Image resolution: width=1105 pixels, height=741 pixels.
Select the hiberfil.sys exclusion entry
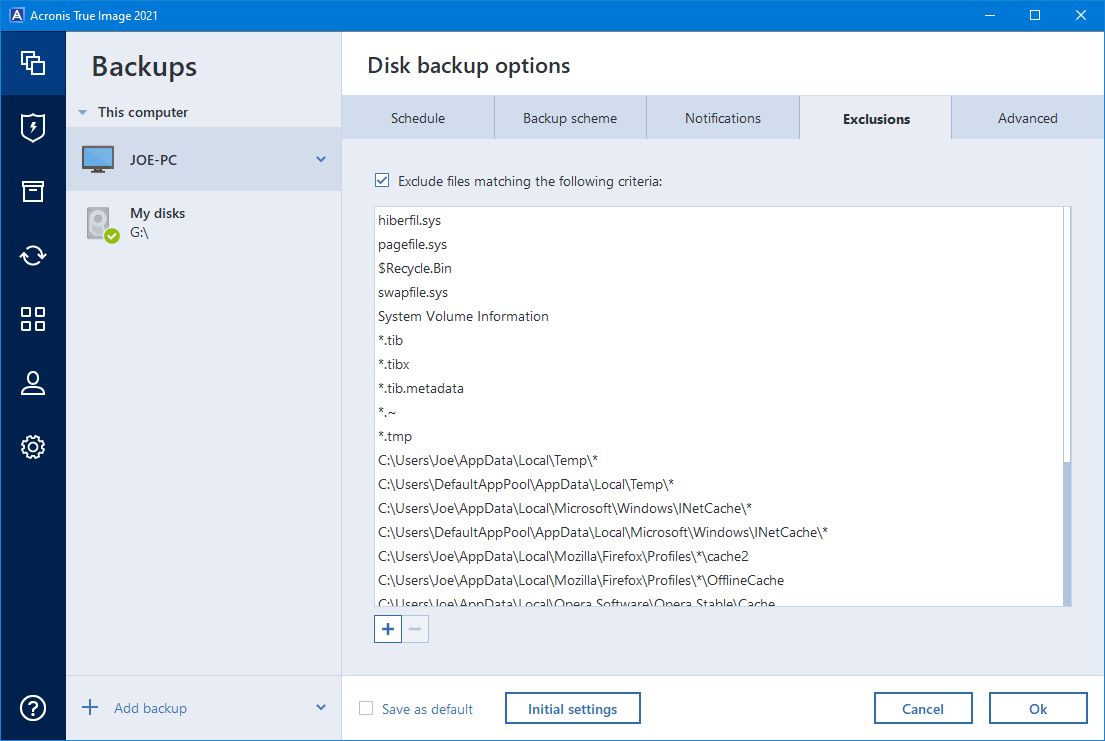719,220
